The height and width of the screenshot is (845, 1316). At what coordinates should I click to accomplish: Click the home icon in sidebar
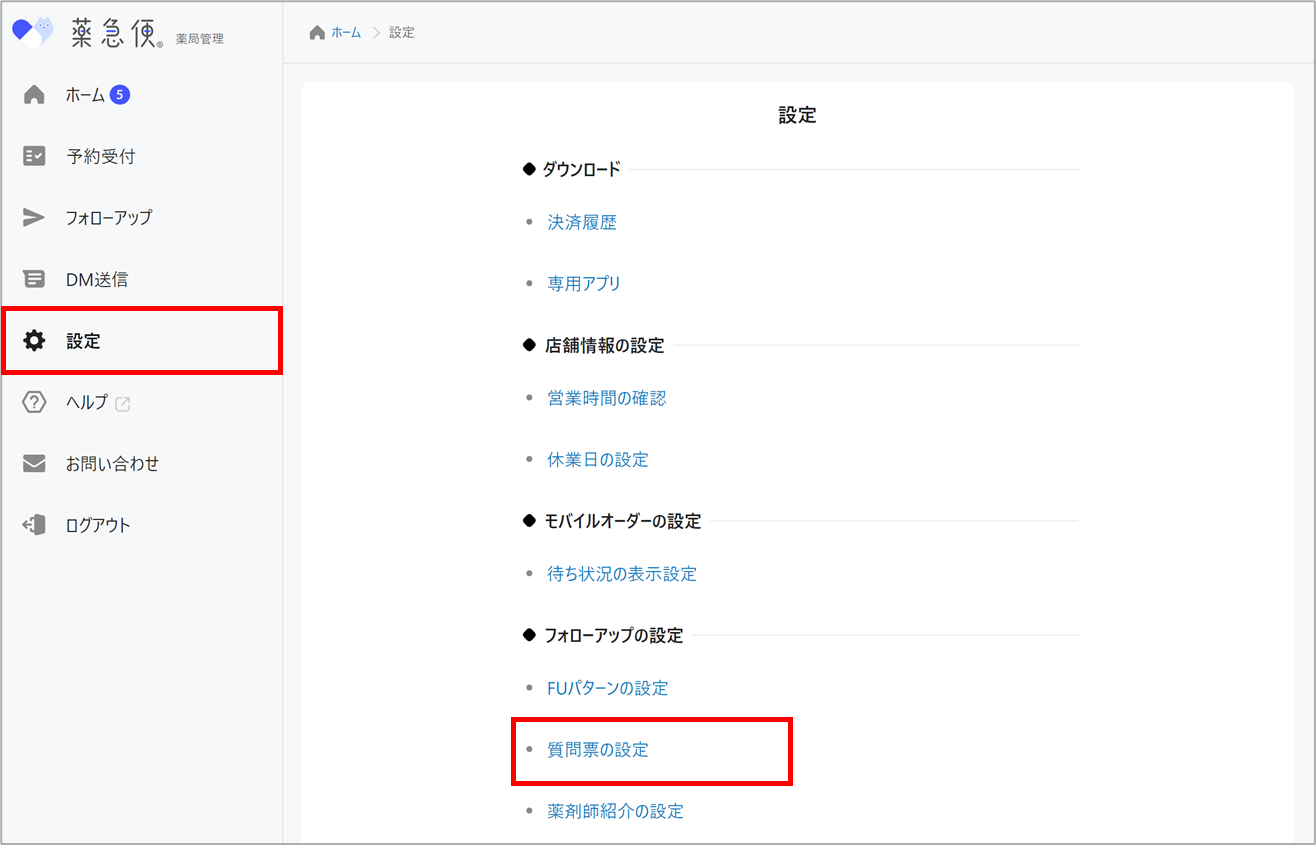click(x=34, y=95)
